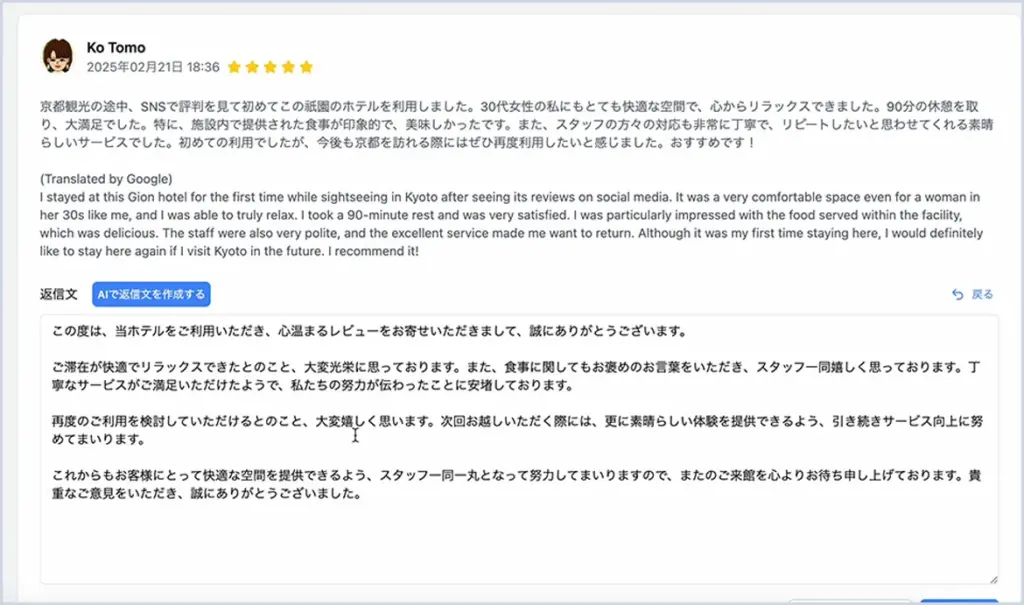The image size is (1024, 605).
Task: Click the fourth rating star
Action: (288, 67)
